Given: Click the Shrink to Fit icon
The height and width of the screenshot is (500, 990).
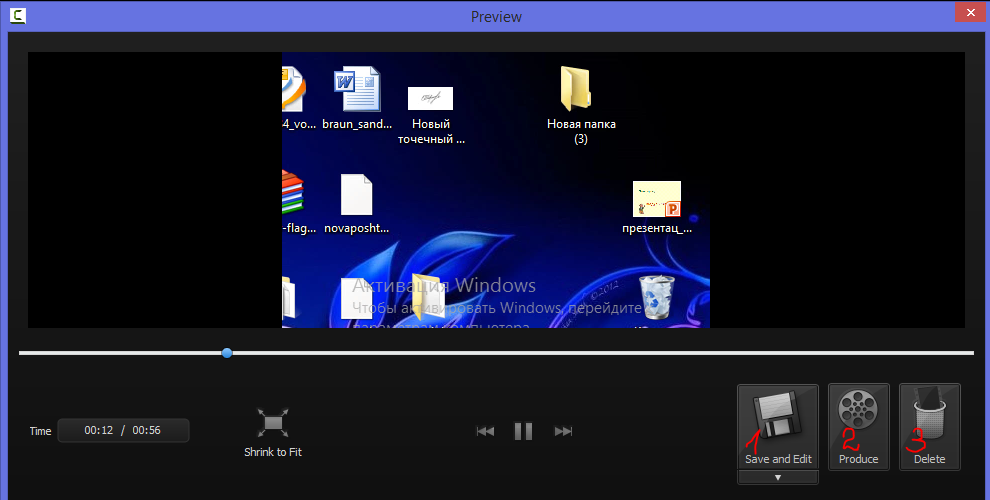Looking at the screenshot, I should point(273,423).
